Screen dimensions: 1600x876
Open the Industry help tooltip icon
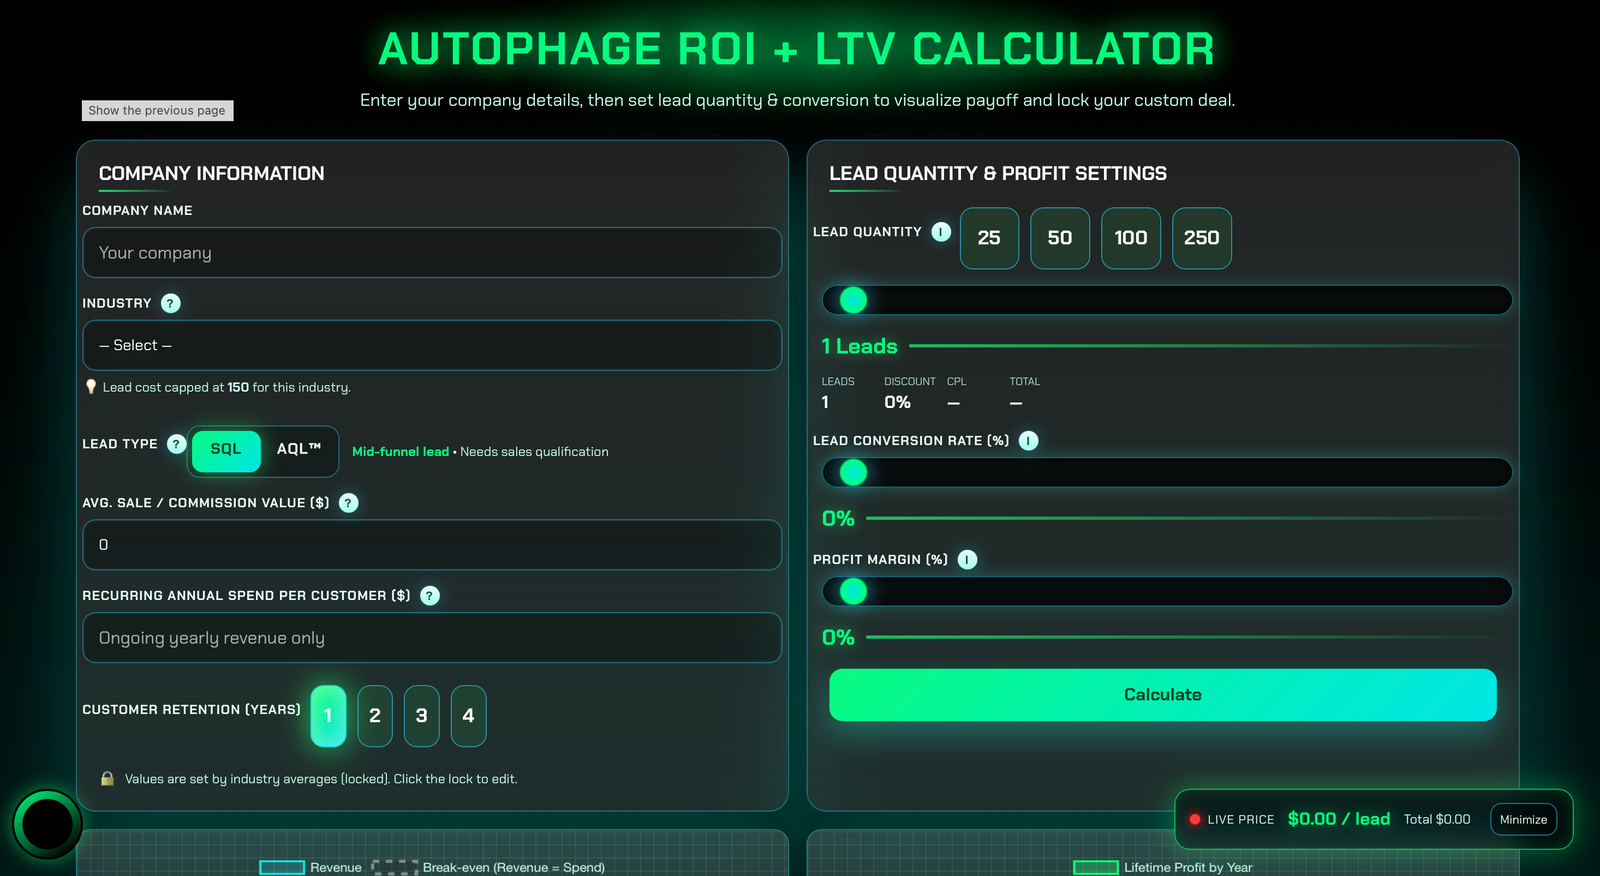pyautogui.click(x=171, y=303)
